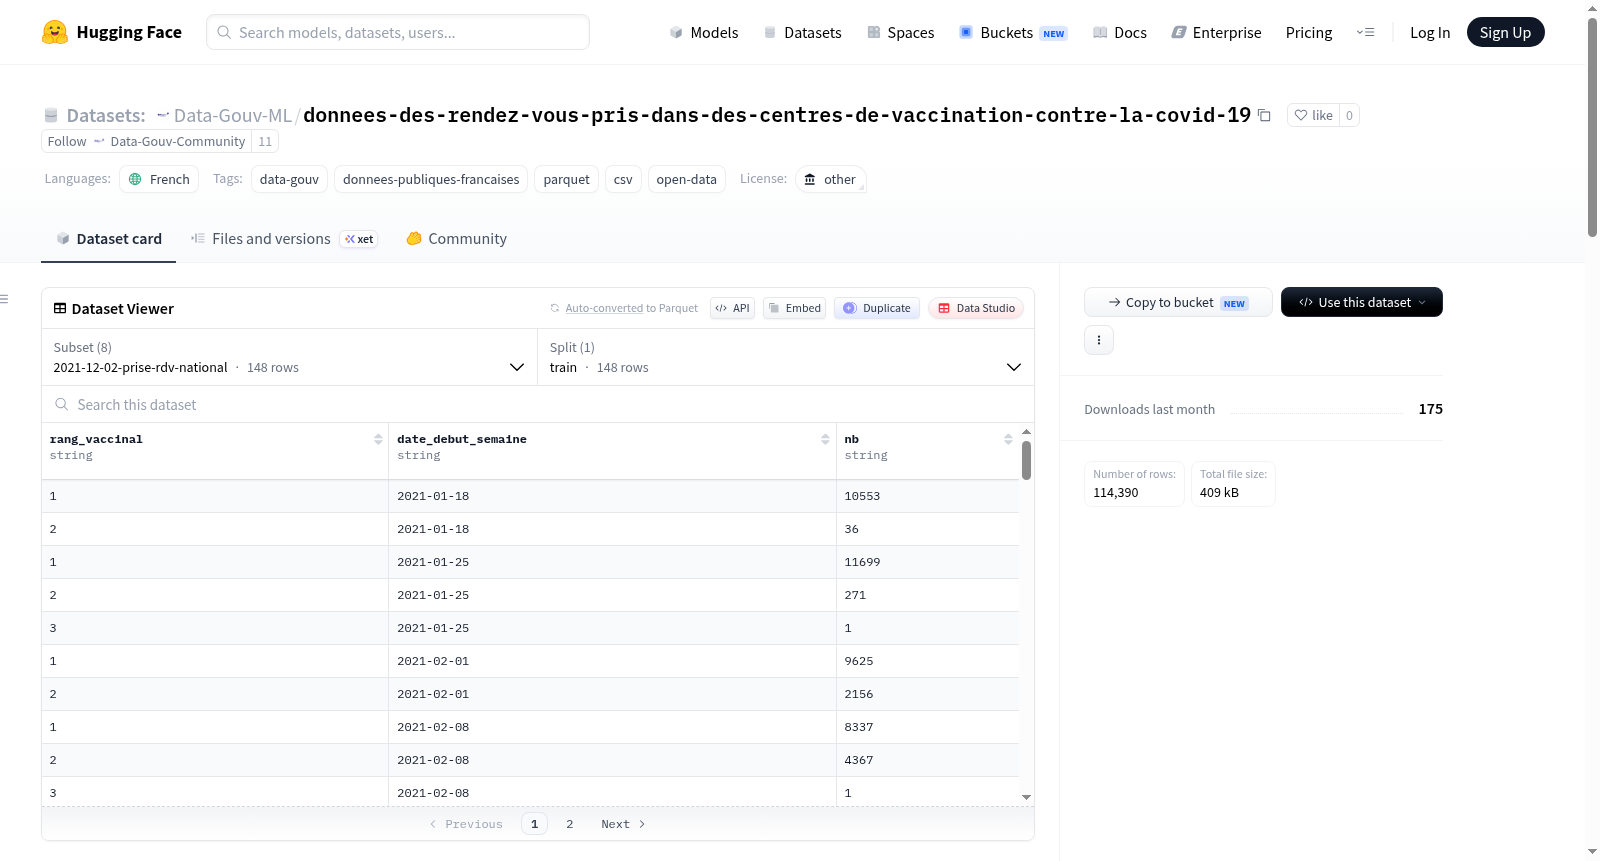This screenshot has width=1600, height=861.
Task: Switch to Files and versions tab
Action: point(284,239)
